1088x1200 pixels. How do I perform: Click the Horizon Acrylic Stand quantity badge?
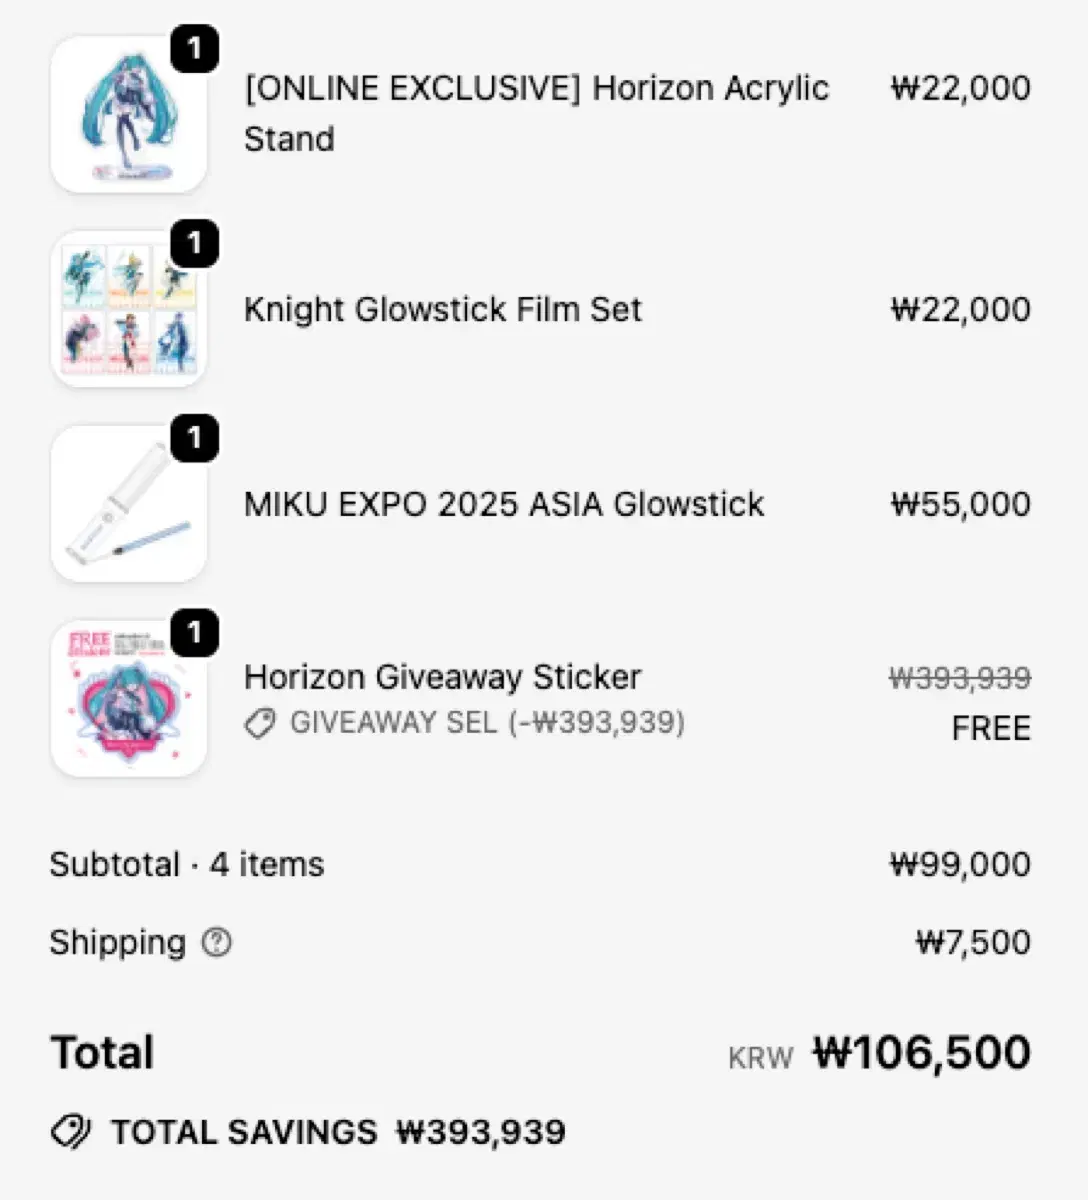pyautogui.click(x=194, y=49)
